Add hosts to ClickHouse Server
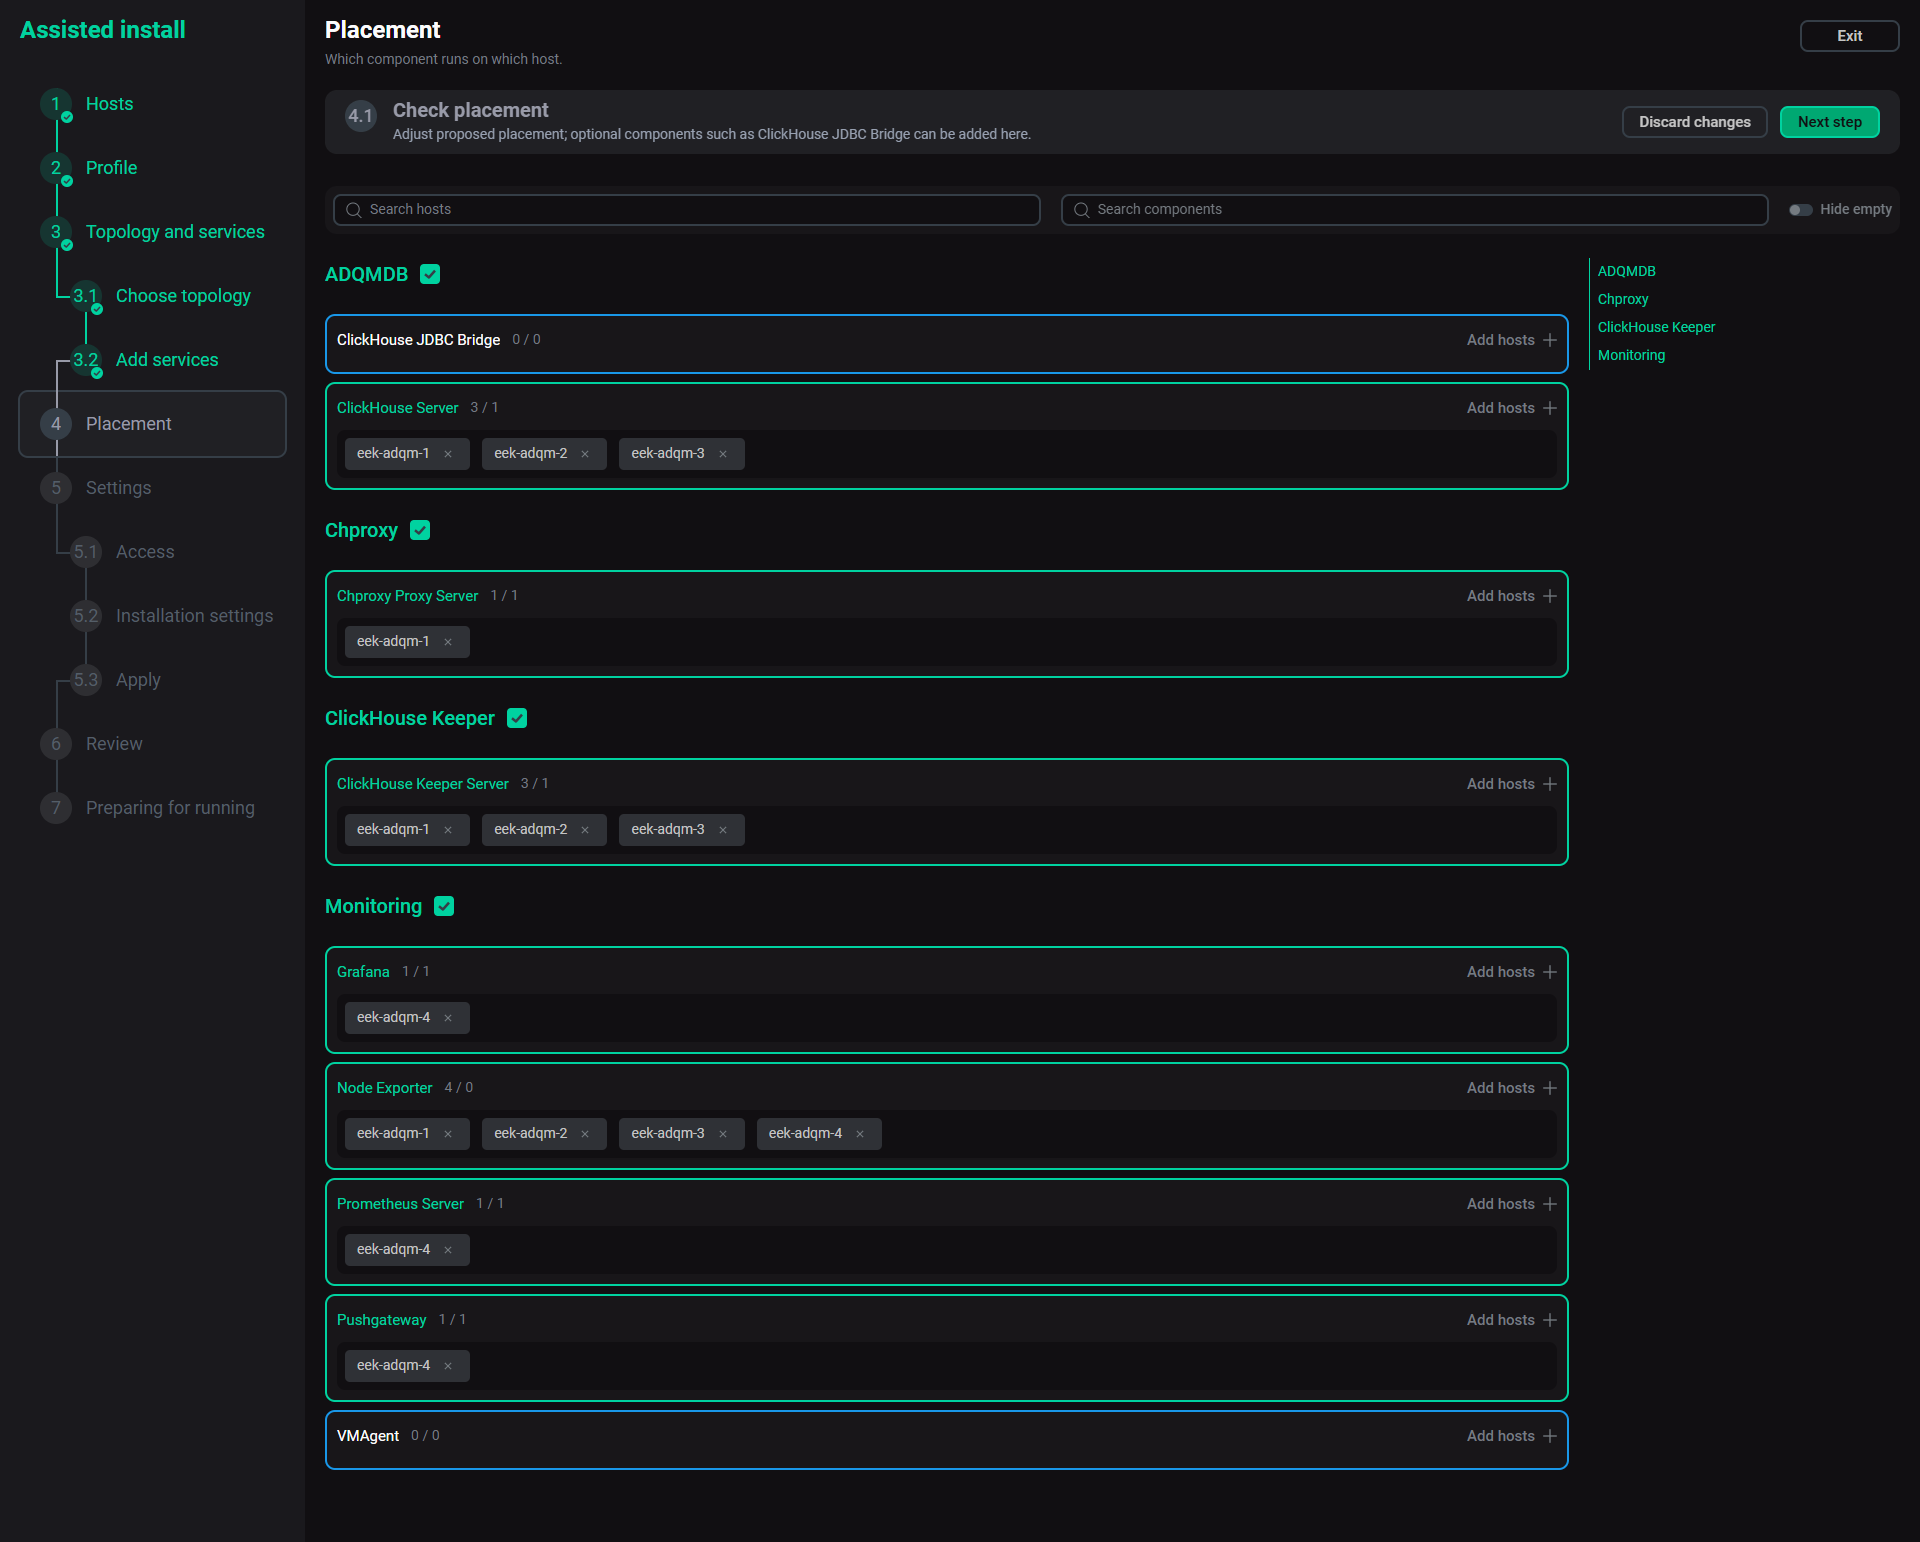This screenshot has width=1920, height=1542. tap(1511, 408)
